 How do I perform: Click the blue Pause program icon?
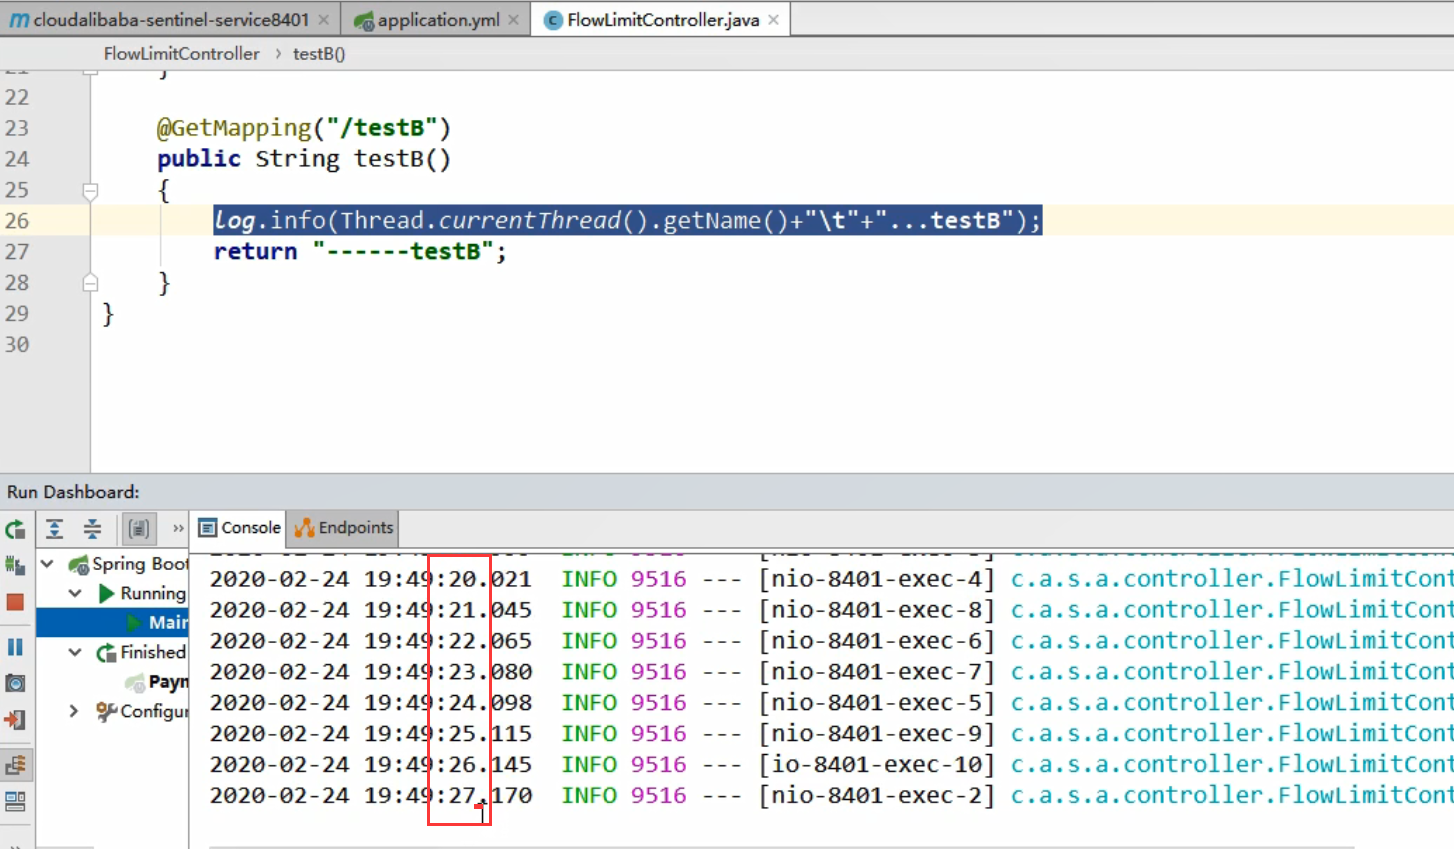15,647
